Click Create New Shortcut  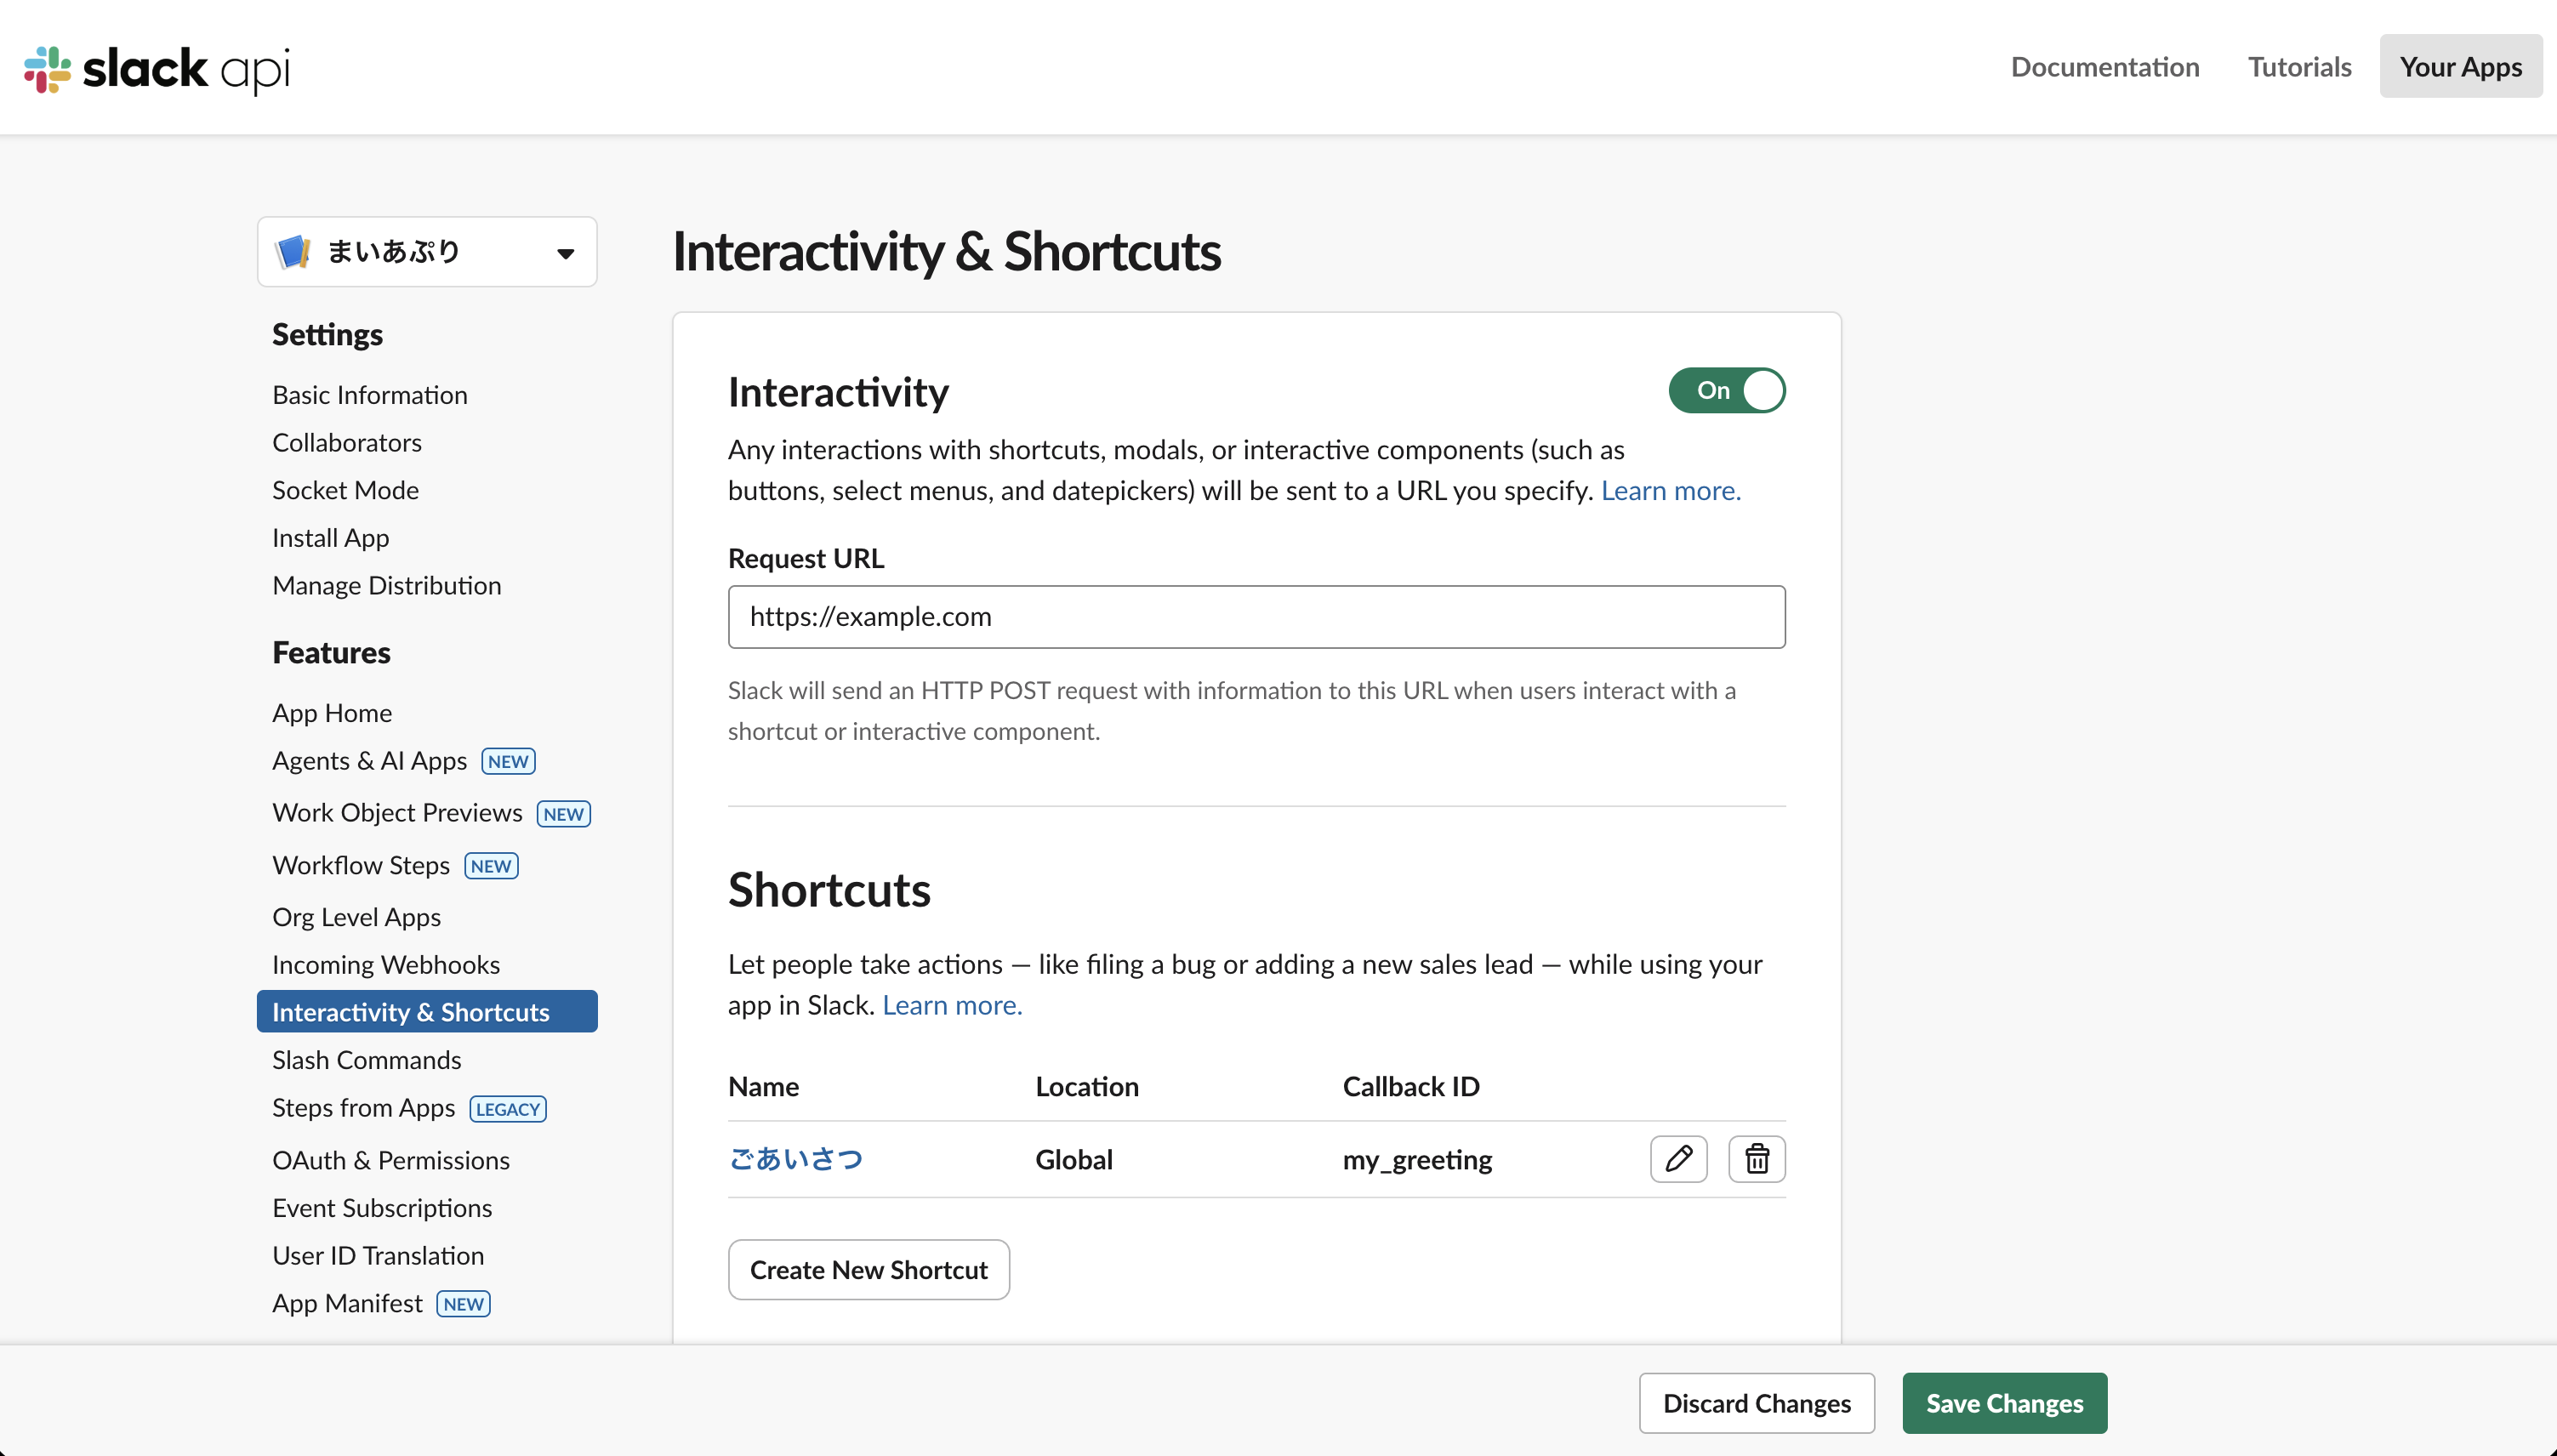pos(868,1269)
